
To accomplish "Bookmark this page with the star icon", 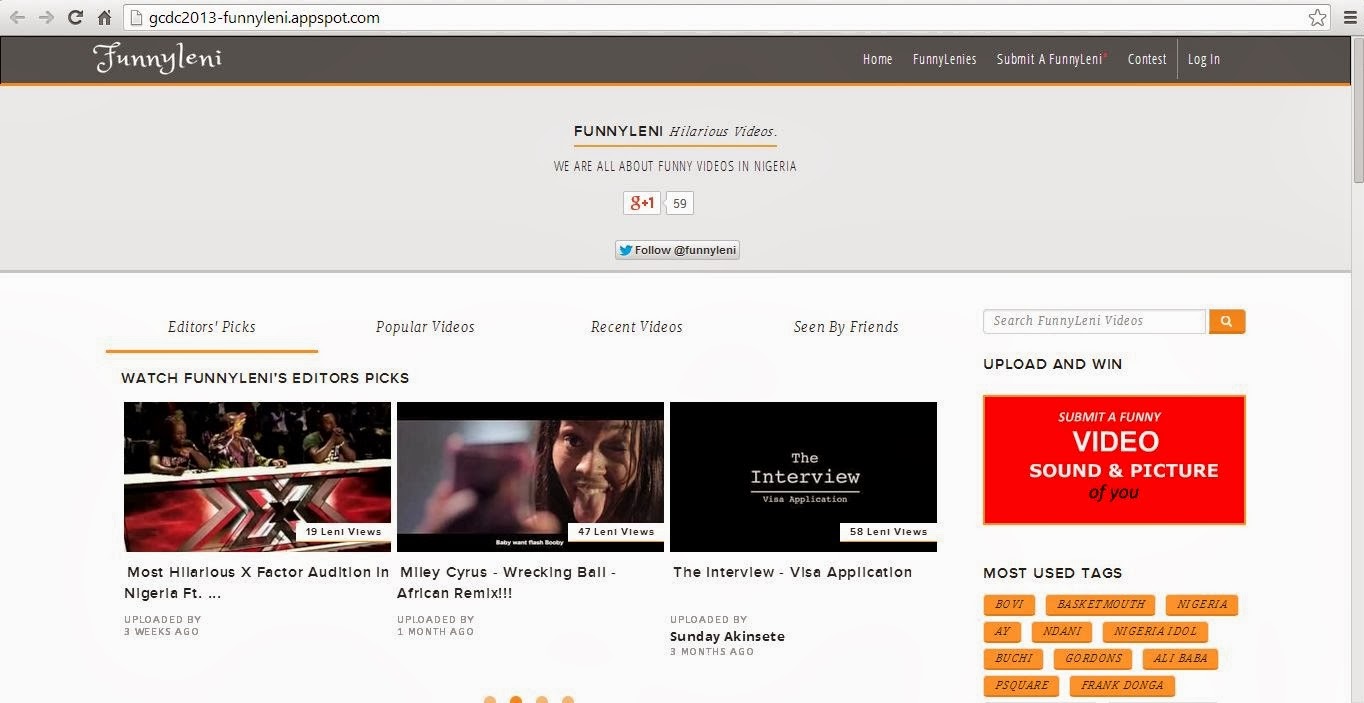I will click(x=1317, y=17).
